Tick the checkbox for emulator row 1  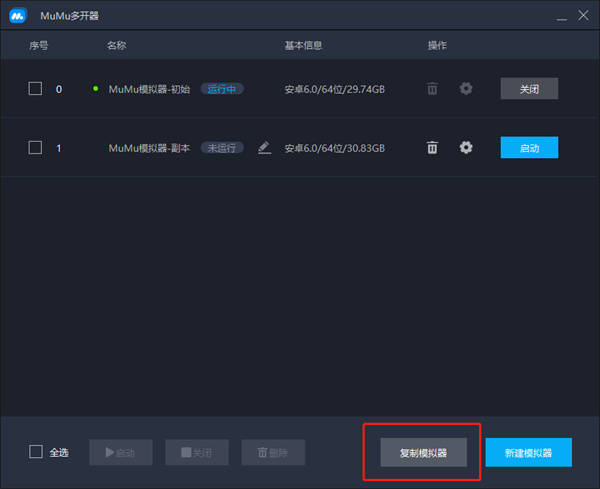35,147
